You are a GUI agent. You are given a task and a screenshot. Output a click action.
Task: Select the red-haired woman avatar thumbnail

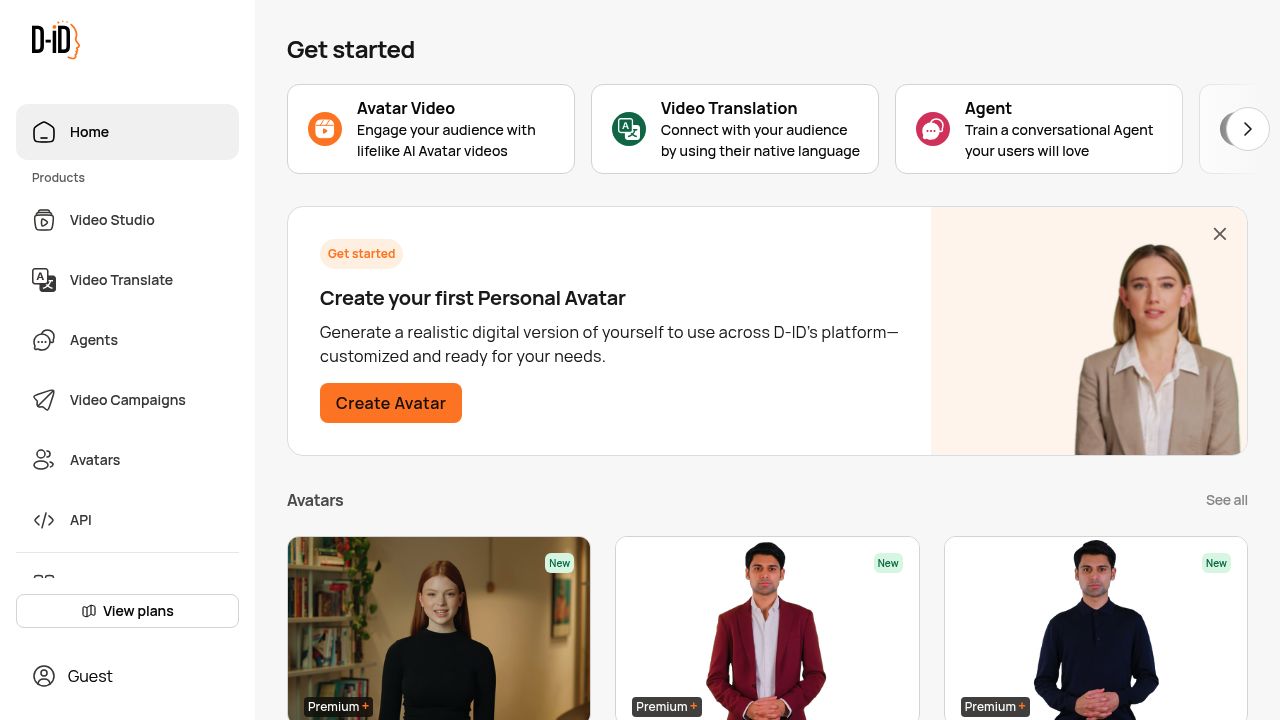pyautogui.click(x=439, y=628)
